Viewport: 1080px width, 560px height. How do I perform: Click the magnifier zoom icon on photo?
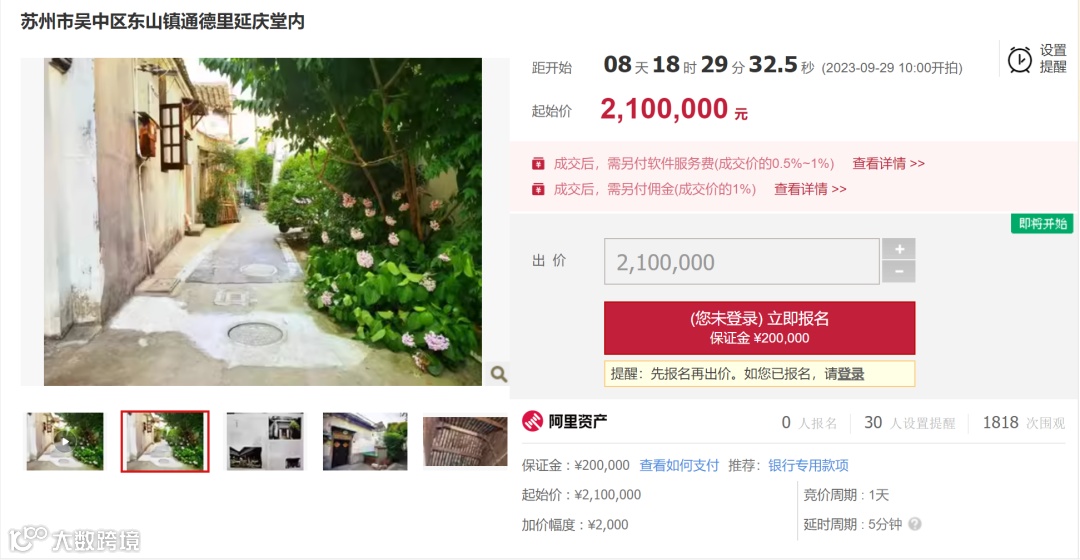click(x=499, y=374)
